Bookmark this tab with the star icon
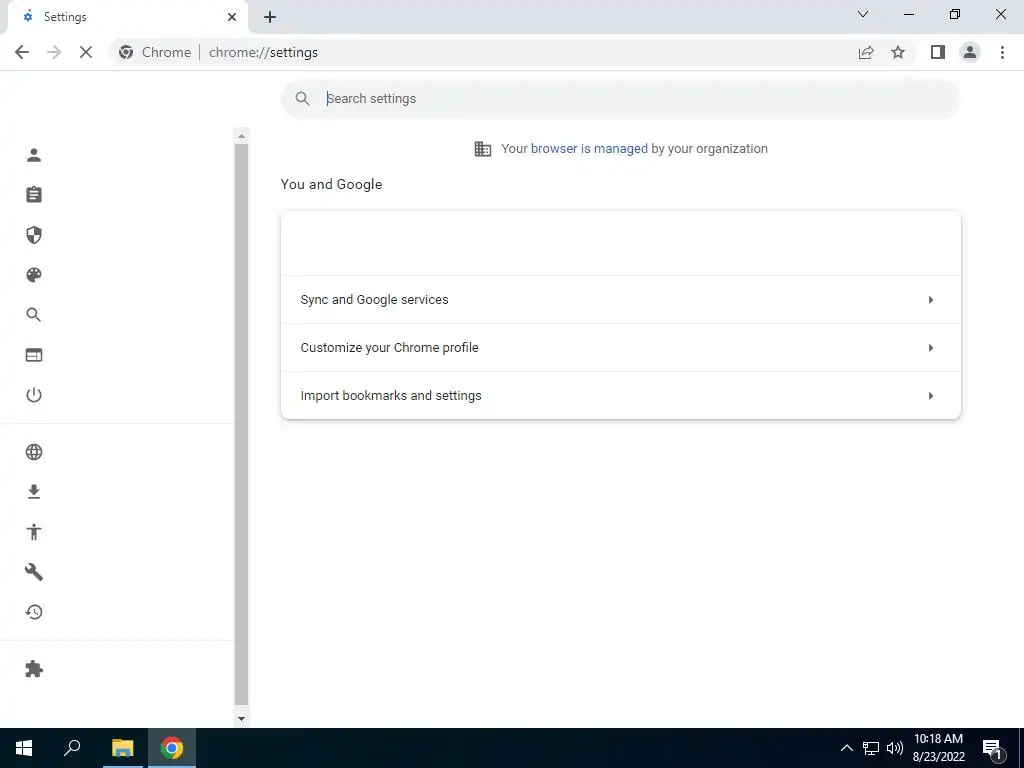The width and height of the screenshot is (1024, 768). 898,52
